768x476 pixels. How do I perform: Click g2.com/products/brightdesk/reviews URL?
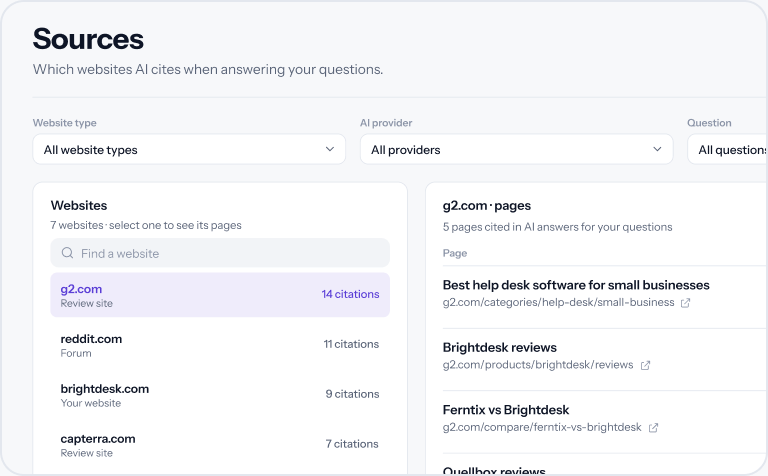pyautogui.click(x=538, y=364)
